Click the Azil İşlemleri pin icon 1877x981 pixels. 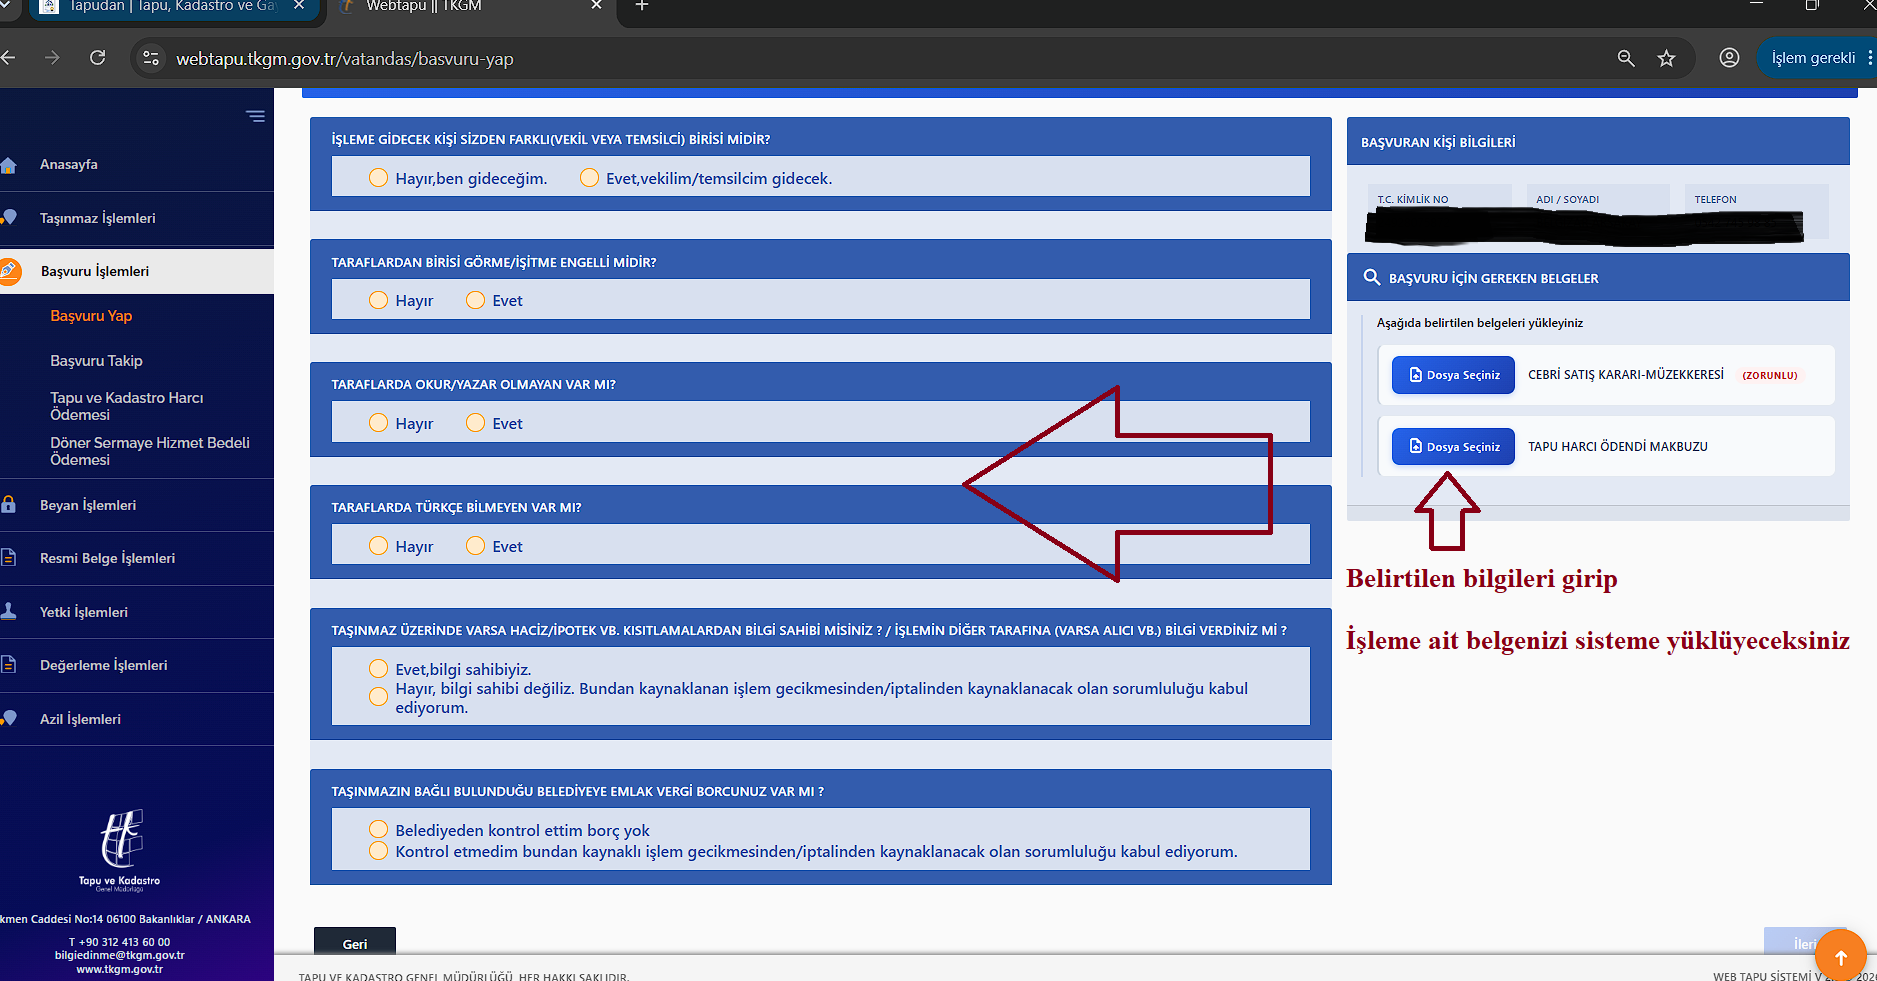pyautogui.click(x=9, y=718)
